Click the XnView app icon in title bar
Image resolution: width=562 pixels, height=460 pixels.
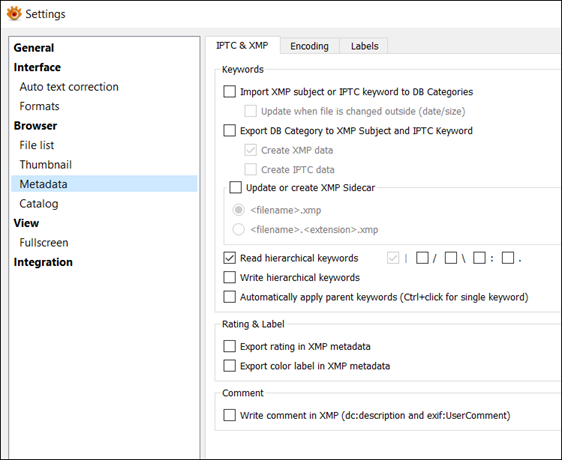(x=14, y=14)
